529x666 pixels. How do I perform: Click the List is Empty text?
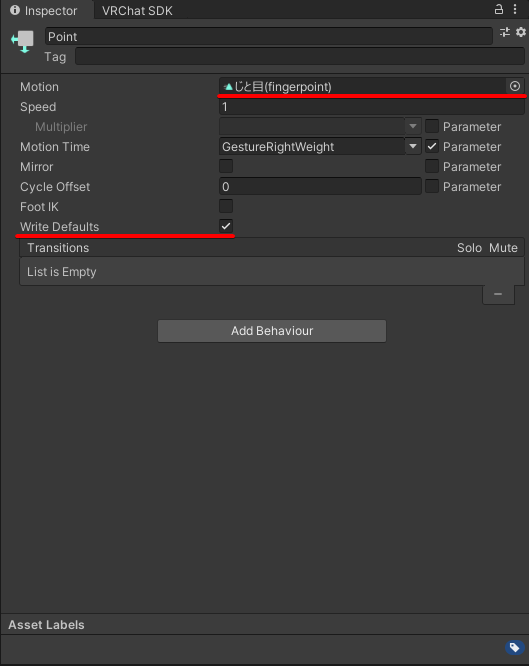pos(62,271)
